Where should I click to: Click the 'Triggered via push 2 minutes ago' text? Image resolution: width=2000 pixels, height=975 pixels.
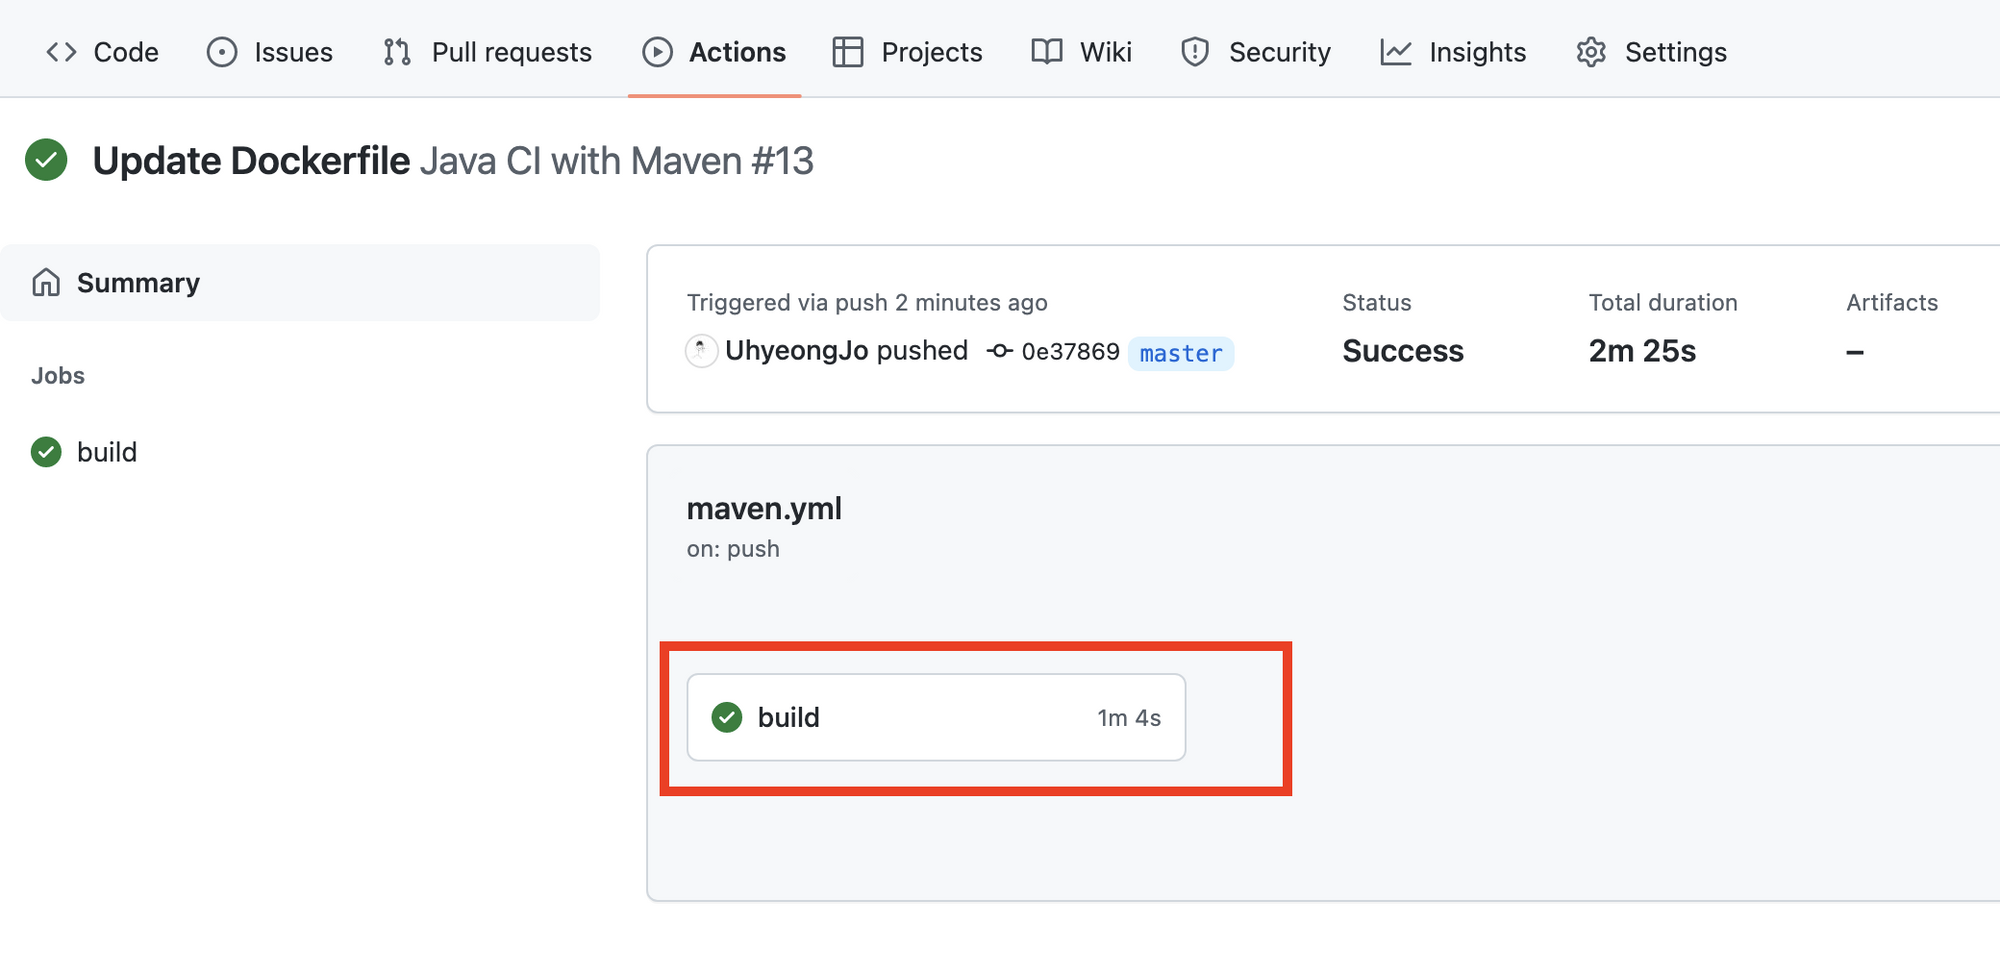click(x=867, y=303)
